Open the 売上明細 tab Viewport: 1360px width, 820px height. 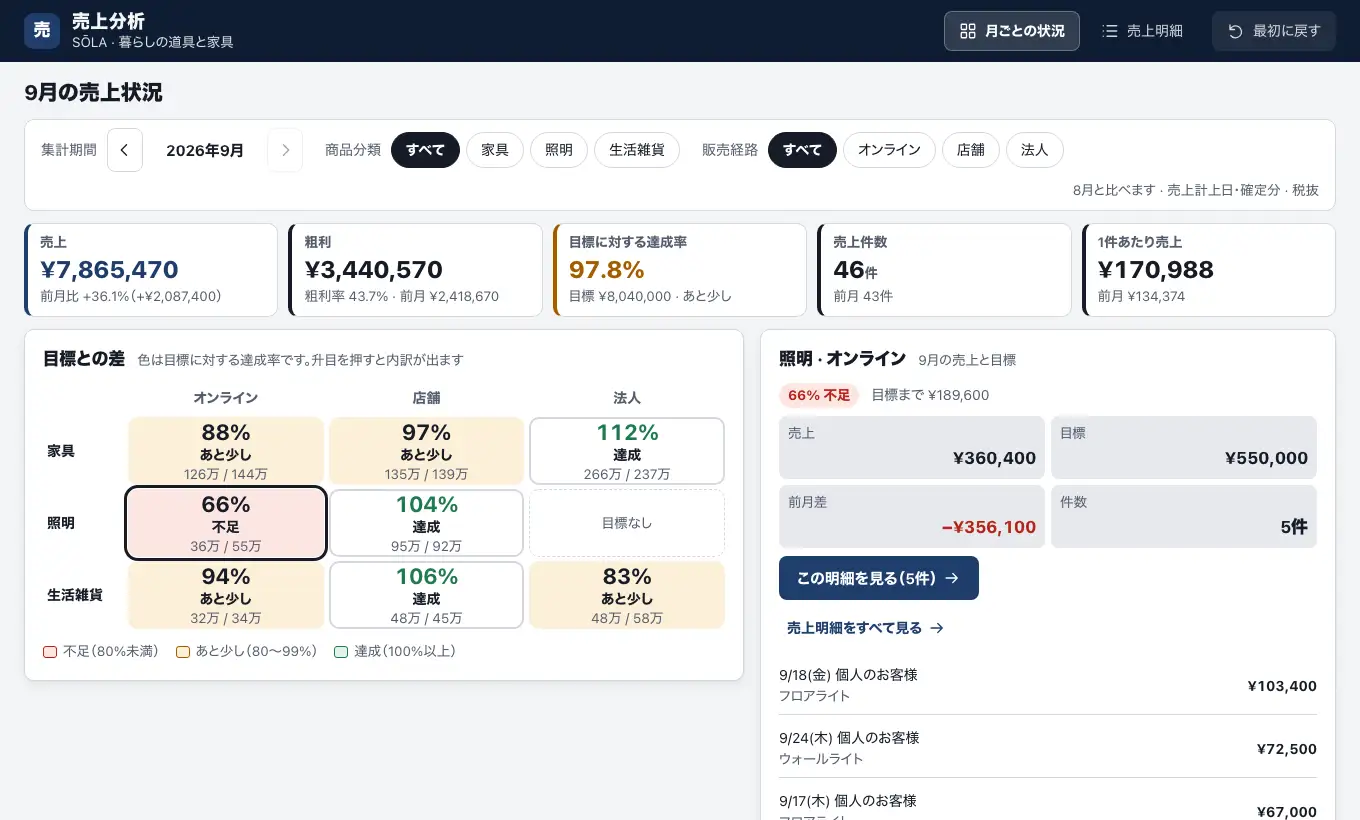(1142, 31)
